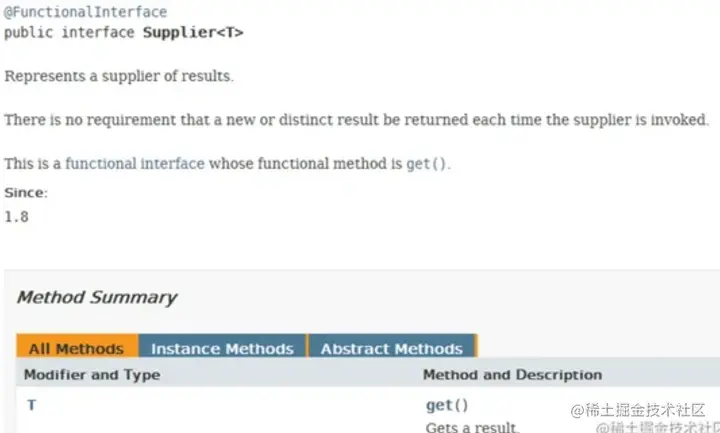The height and width of the screenshot is (433, 720).
Task: Click the Supplier<T> interface name
Action: pyautogui.click(x=193, y=33)
